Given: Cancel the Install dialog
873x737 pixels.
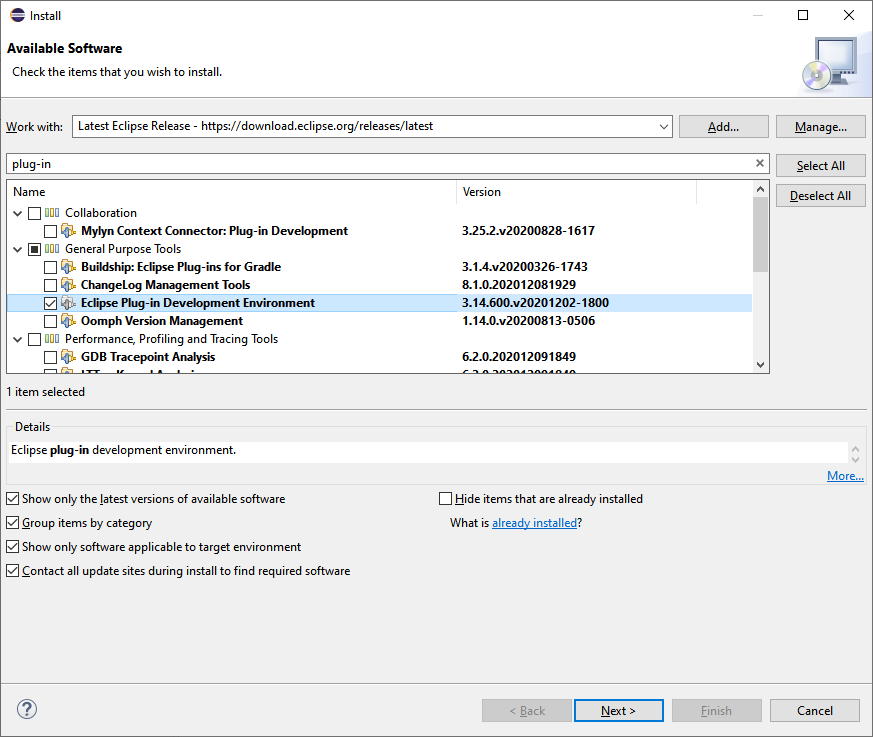Looking at the screenshot, I should click(x=815, y=711).
